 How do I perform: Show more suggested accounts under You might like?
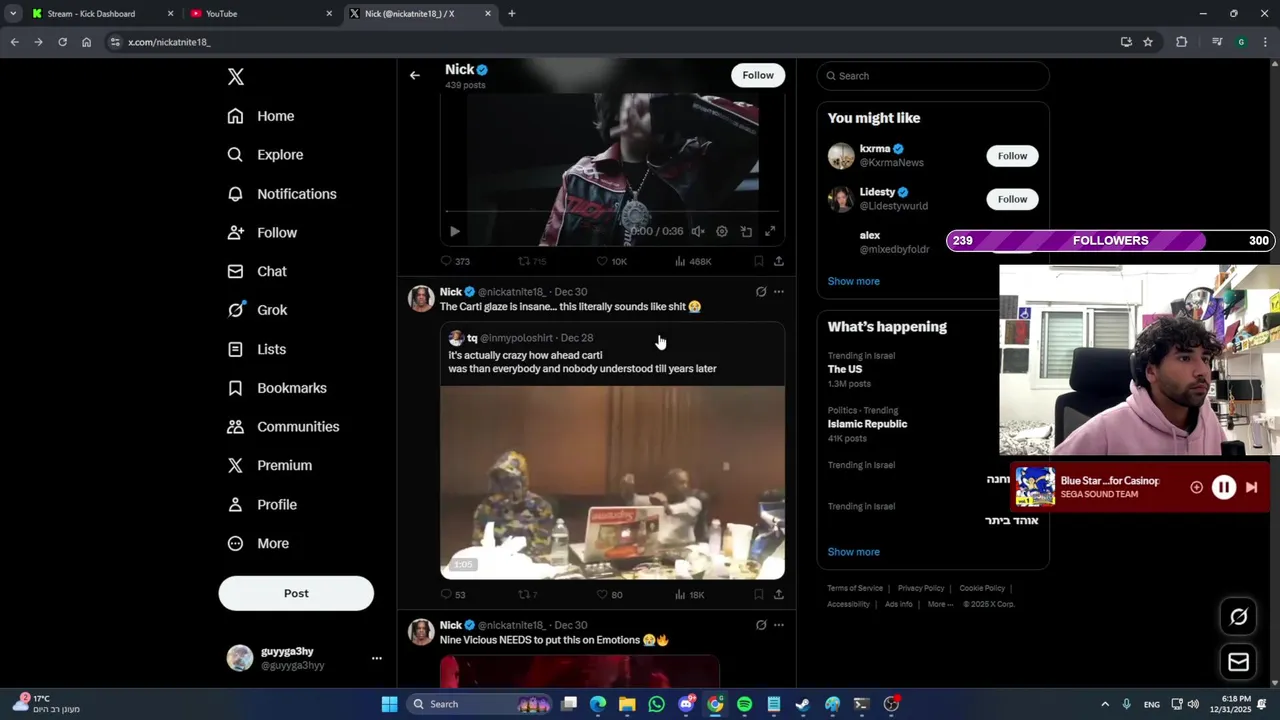coord(853,281)
